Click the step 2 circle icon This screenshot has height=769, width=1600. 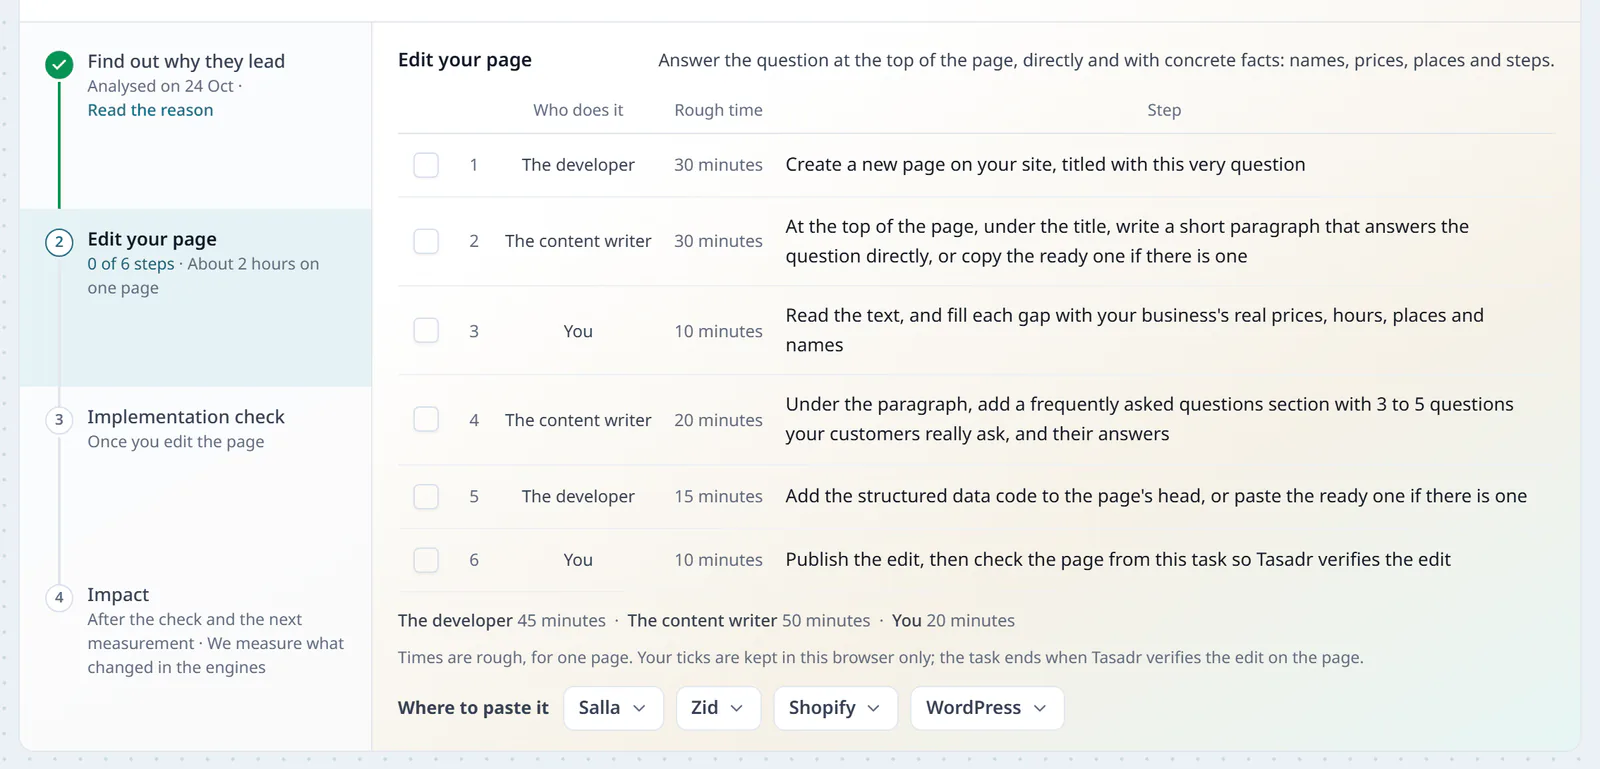(x=59, y=242)
